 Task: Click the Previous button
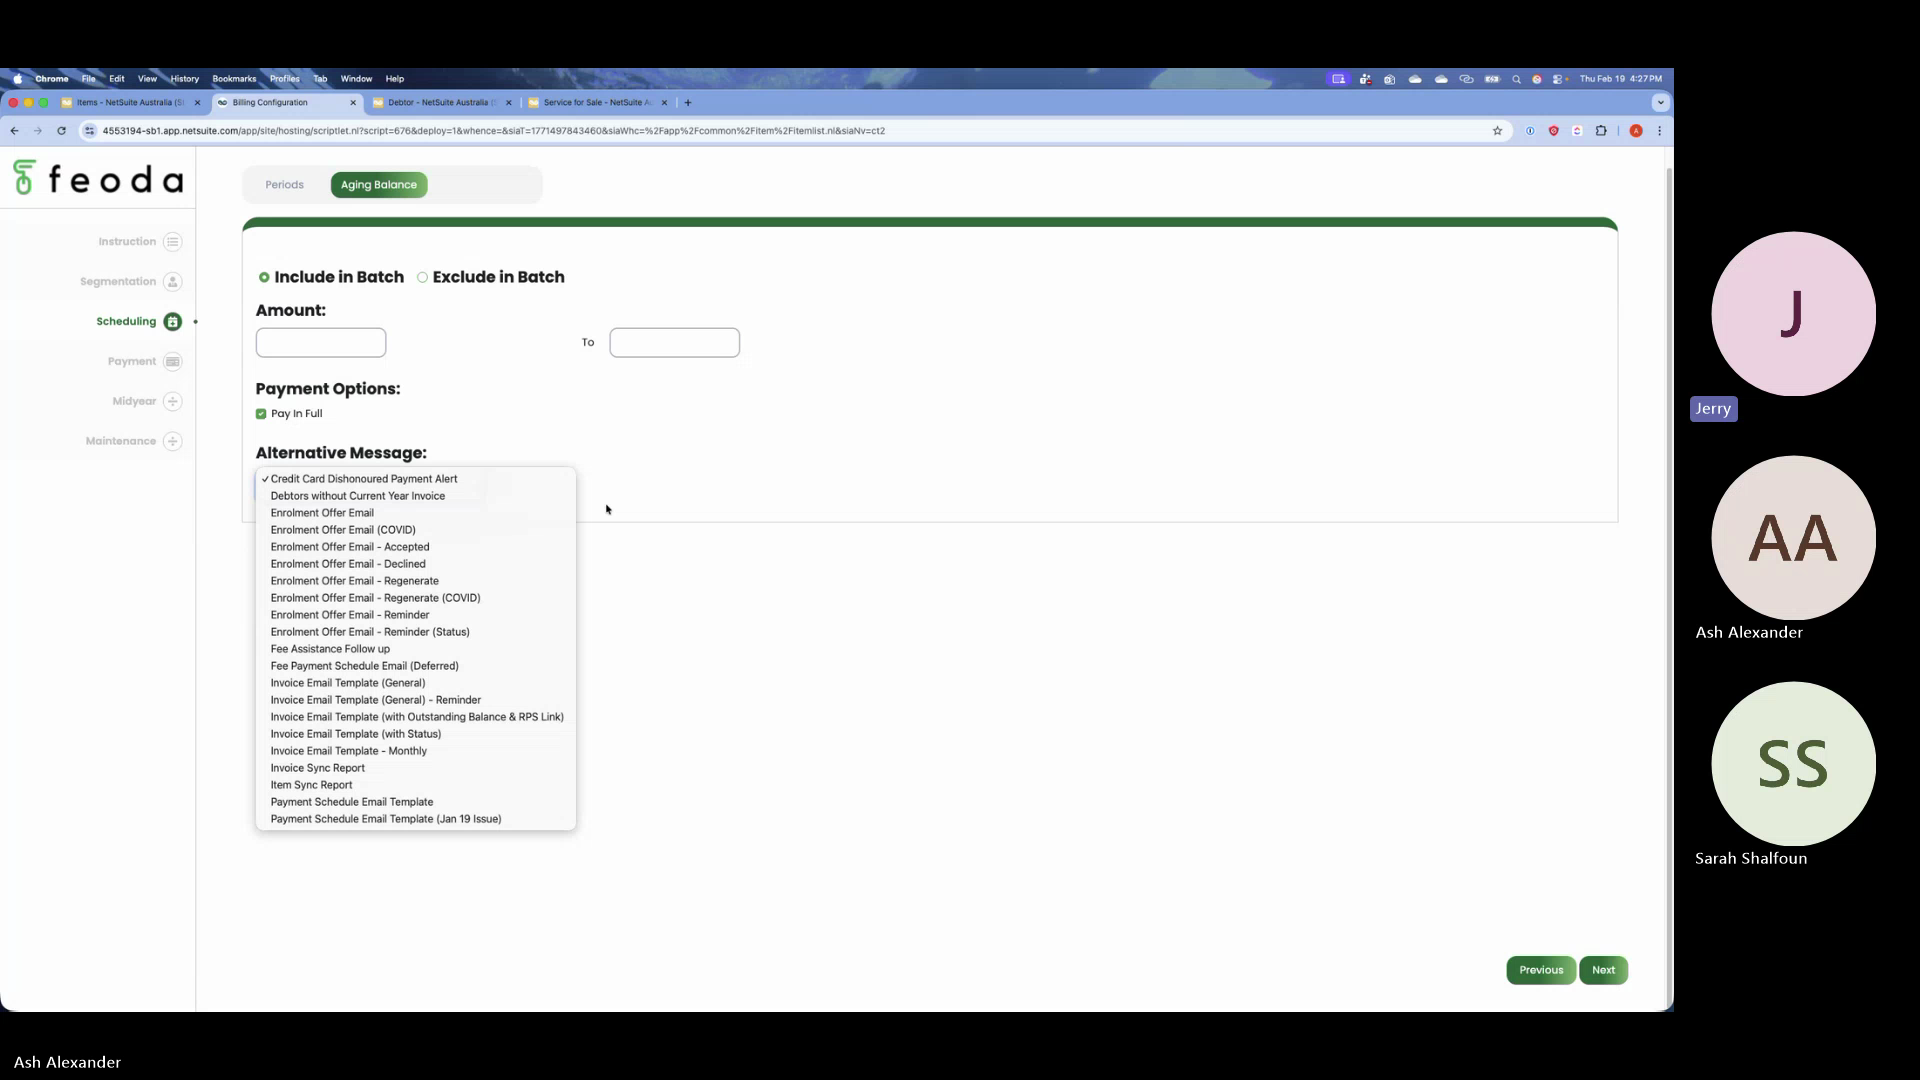click(1541, 969)
